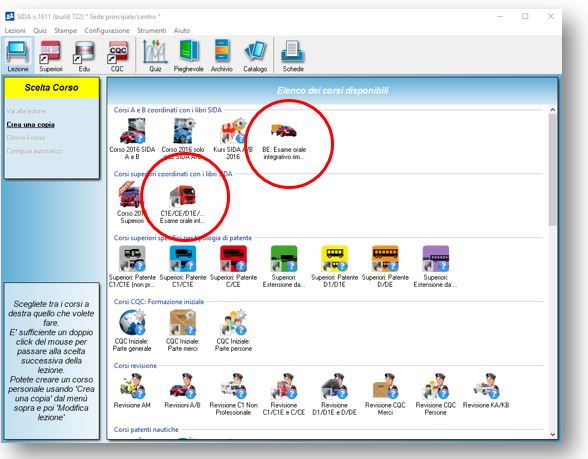Open the Edu toolbar shortcut
The image size is (588, 459).
coord(84,55)
